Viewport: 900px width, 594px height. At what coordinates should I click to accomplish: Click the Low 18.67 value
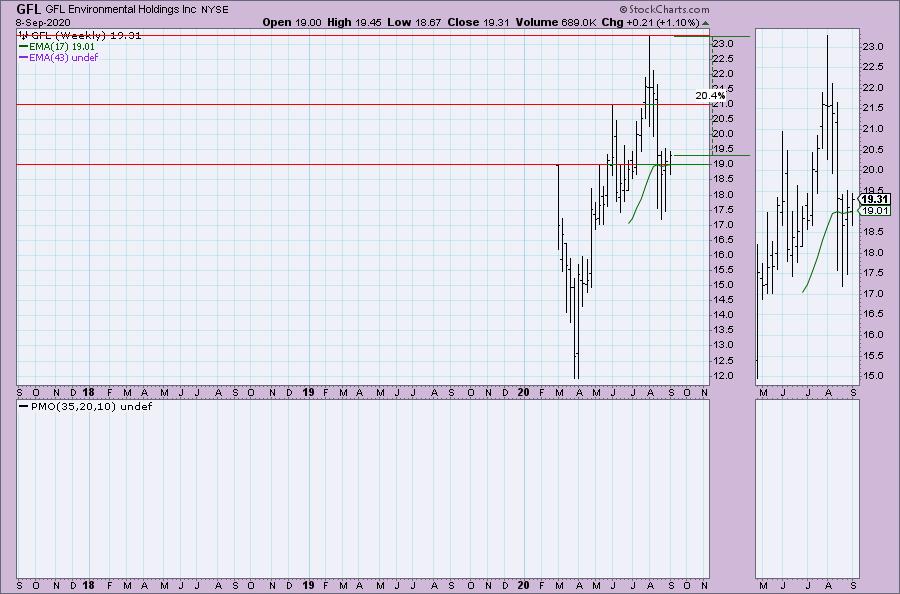pyautogui.click(x=414, y=22)
